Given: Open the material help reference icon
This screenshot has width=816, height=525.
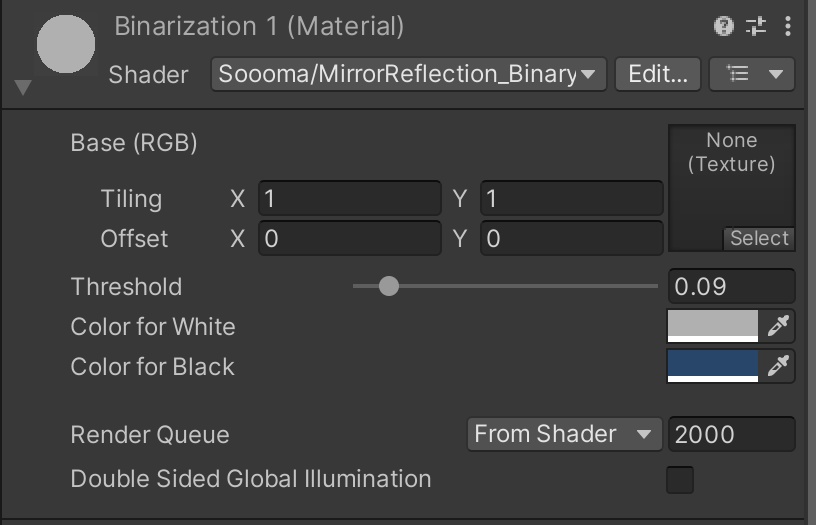Looking at the screenshot, I should [724, 26].
